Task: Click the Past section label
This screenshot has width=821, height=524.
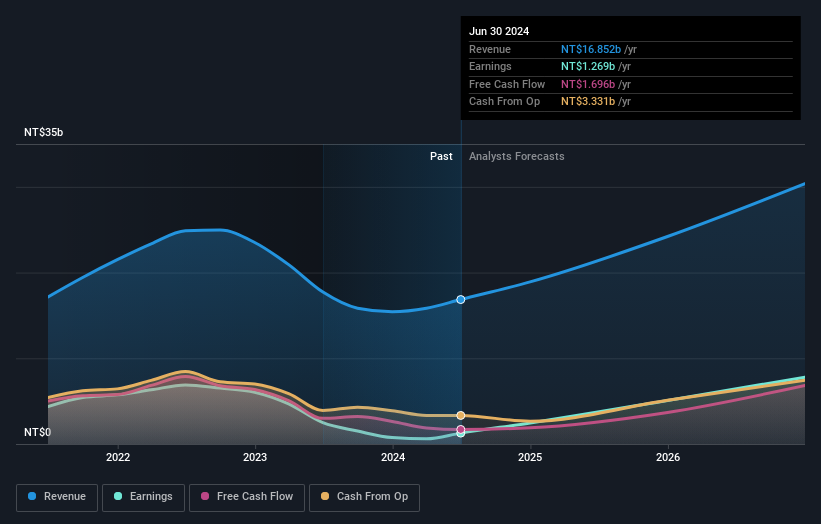Action: 441,157
